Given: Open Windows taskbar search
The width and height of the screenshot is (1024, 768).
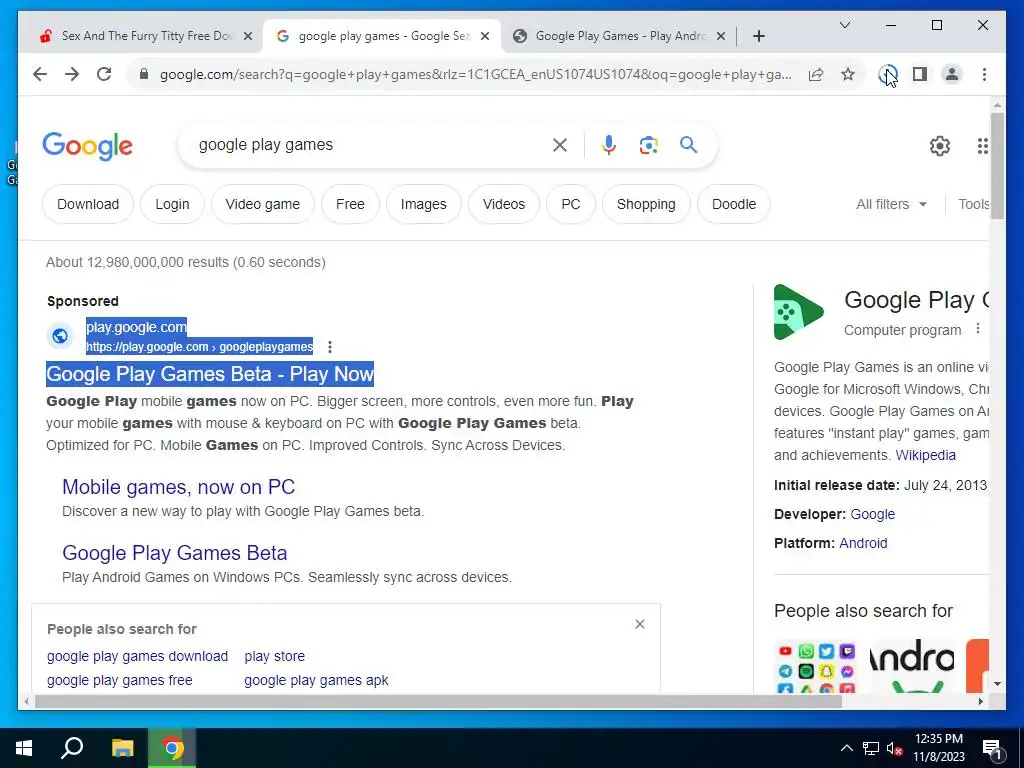Looking at the screenshot, I should [x=72, y=748].
